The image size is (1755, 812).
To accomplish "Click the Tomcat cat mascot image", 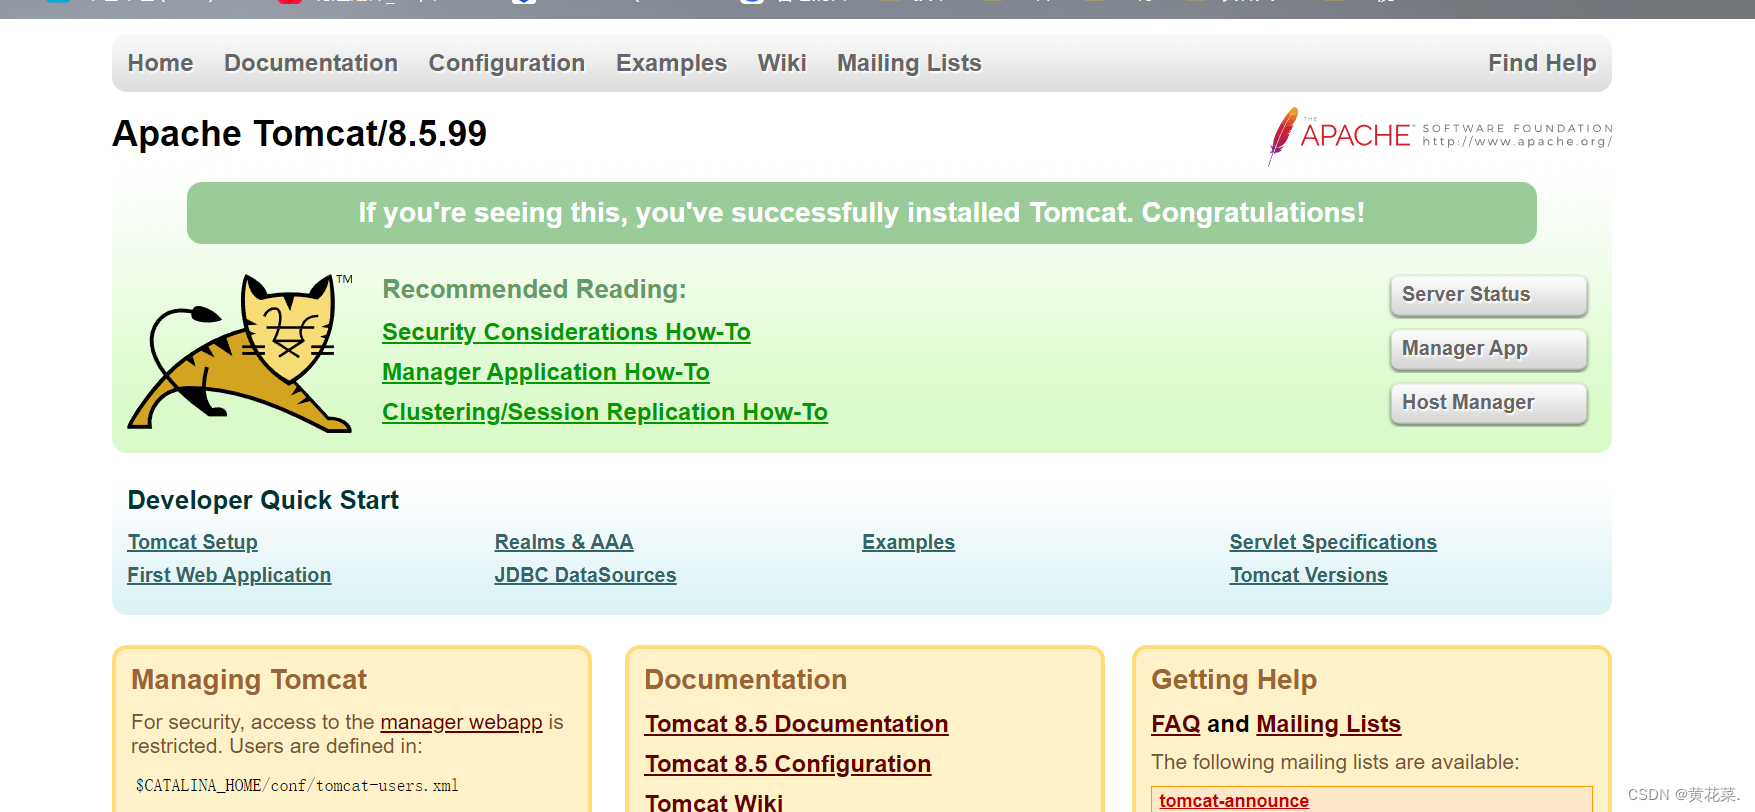I will tap(240, 352).
